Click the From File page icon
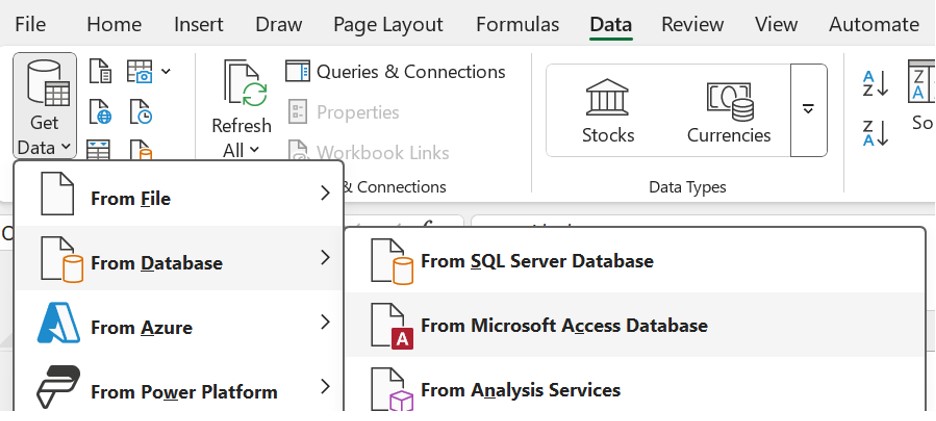The height and width of the screenshot is (421, 936). click(57, 193)
